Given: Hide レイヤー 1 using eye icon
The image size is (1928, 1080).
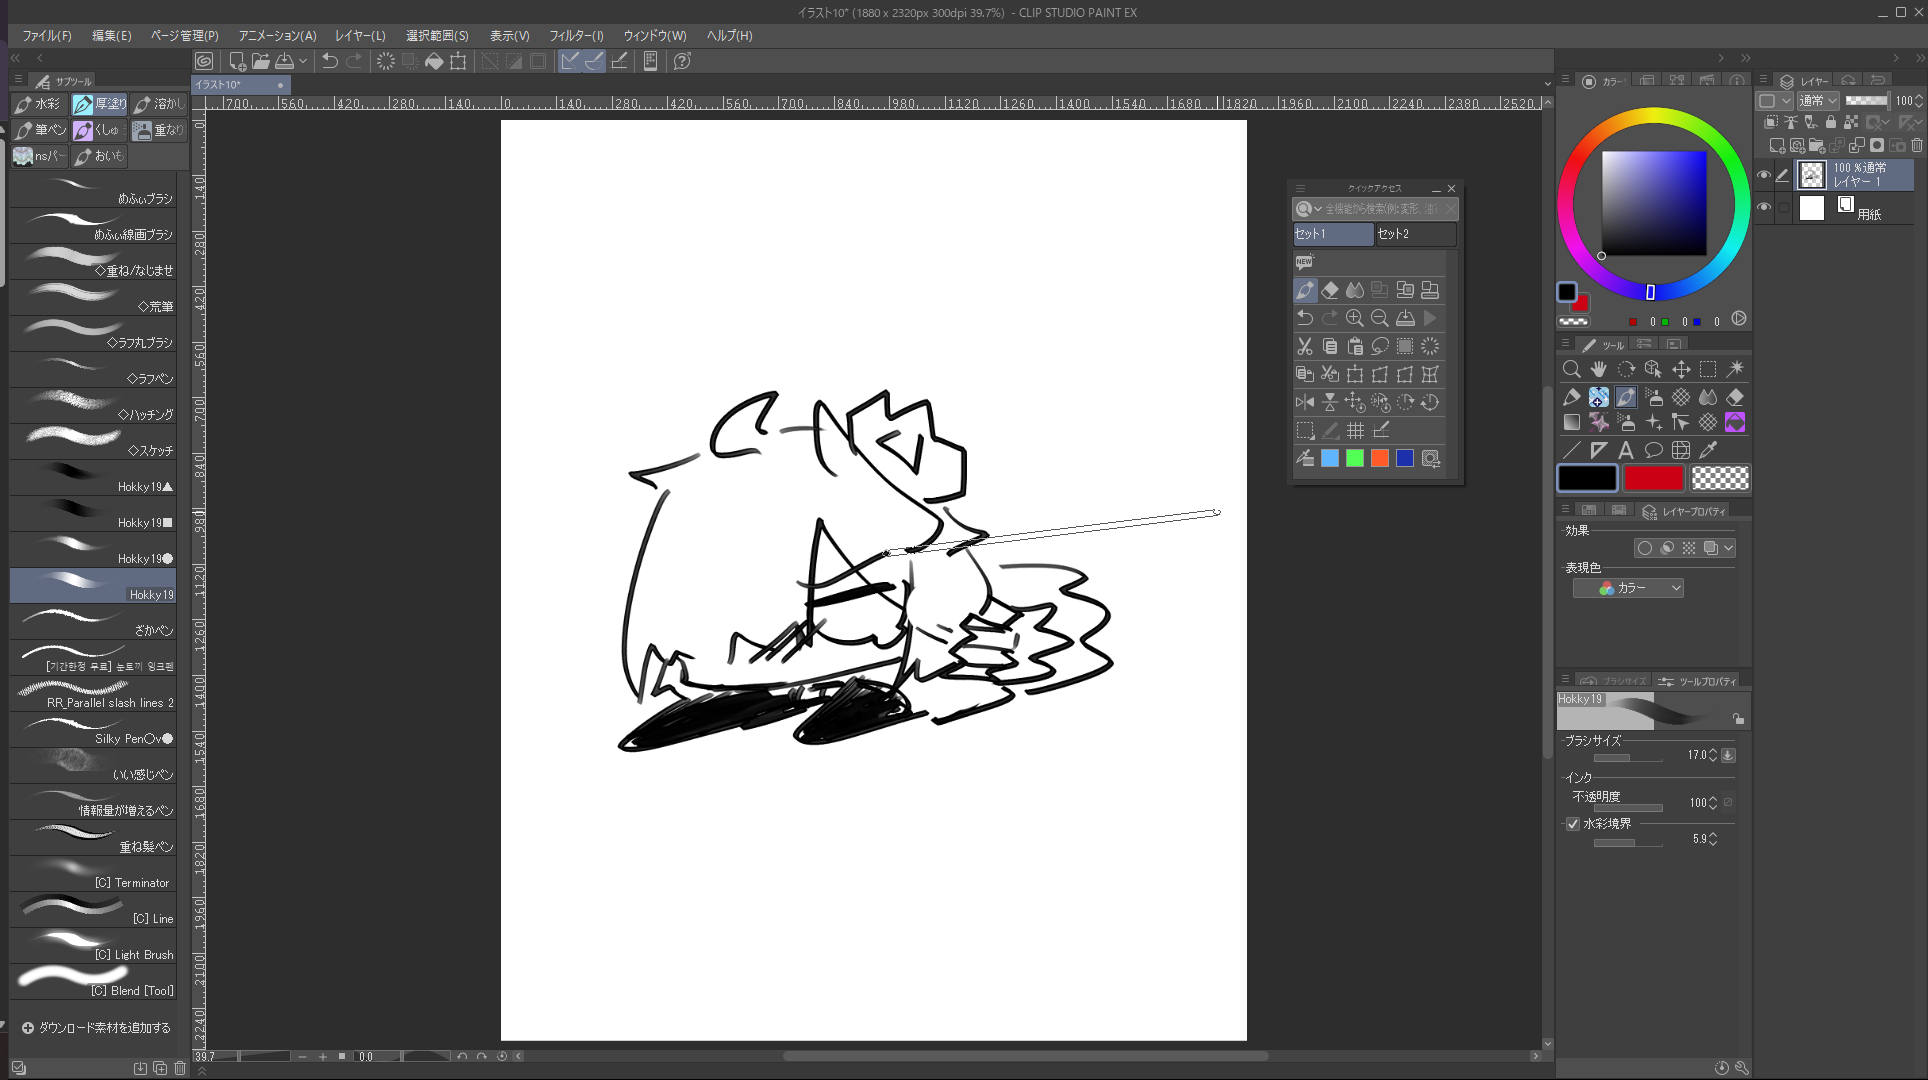Looking at the screenshot, I should (1764, 175).
